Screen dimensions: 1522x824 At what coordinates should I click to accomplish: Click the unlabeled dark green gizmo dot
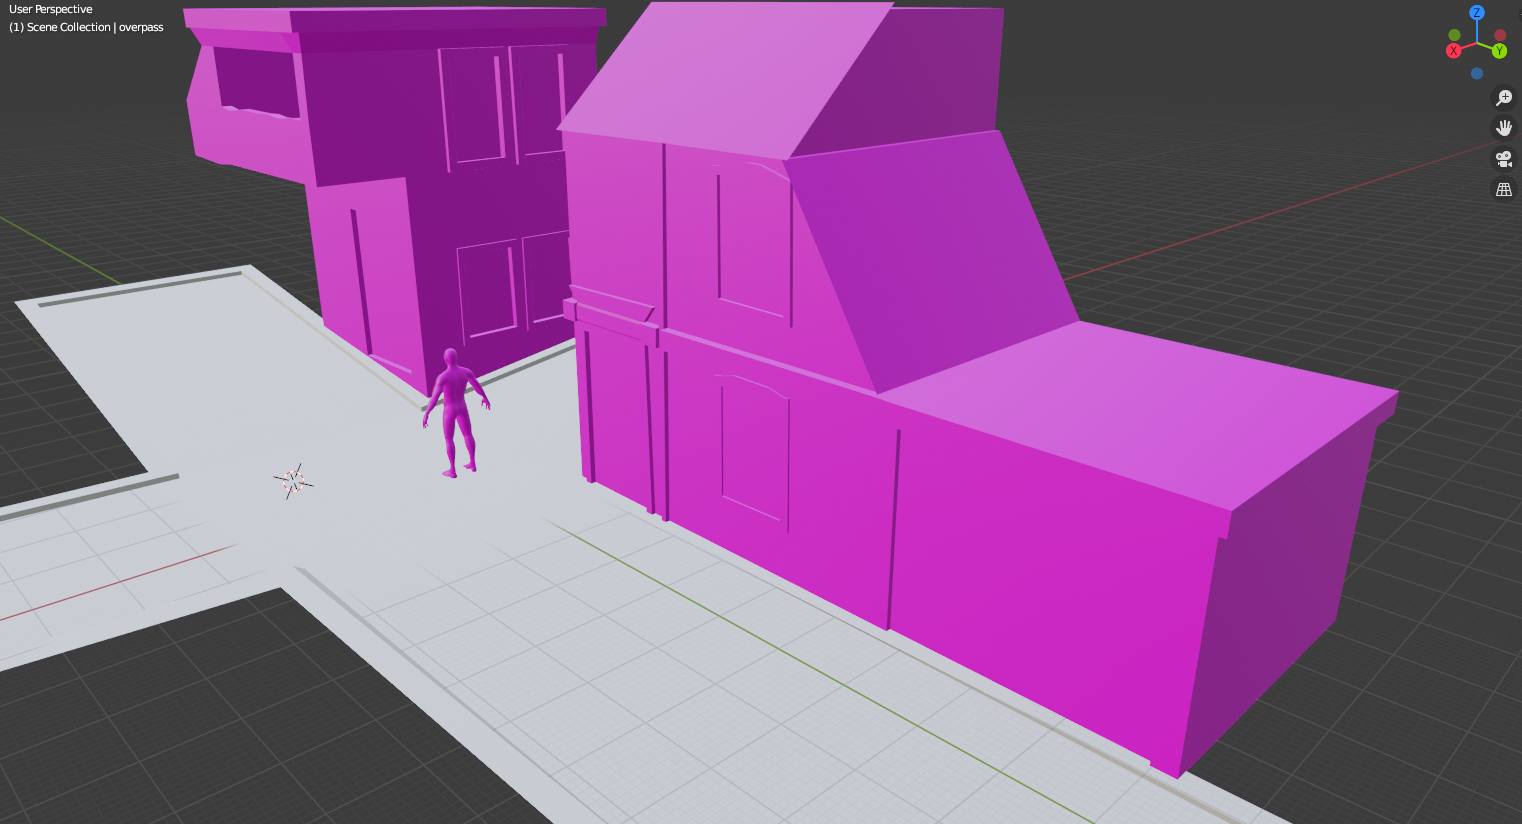point(1454,35)
